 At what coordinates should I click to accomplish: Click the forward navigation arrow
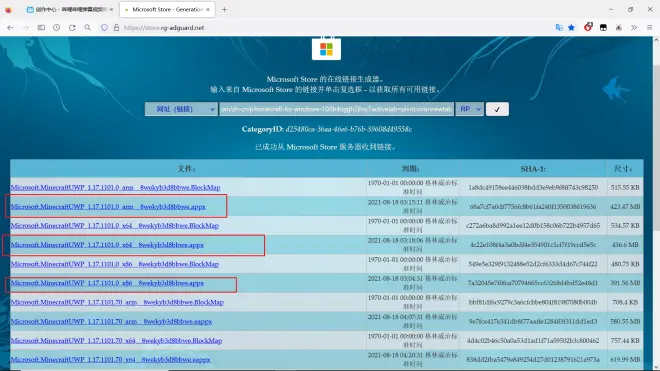point(26,27)
